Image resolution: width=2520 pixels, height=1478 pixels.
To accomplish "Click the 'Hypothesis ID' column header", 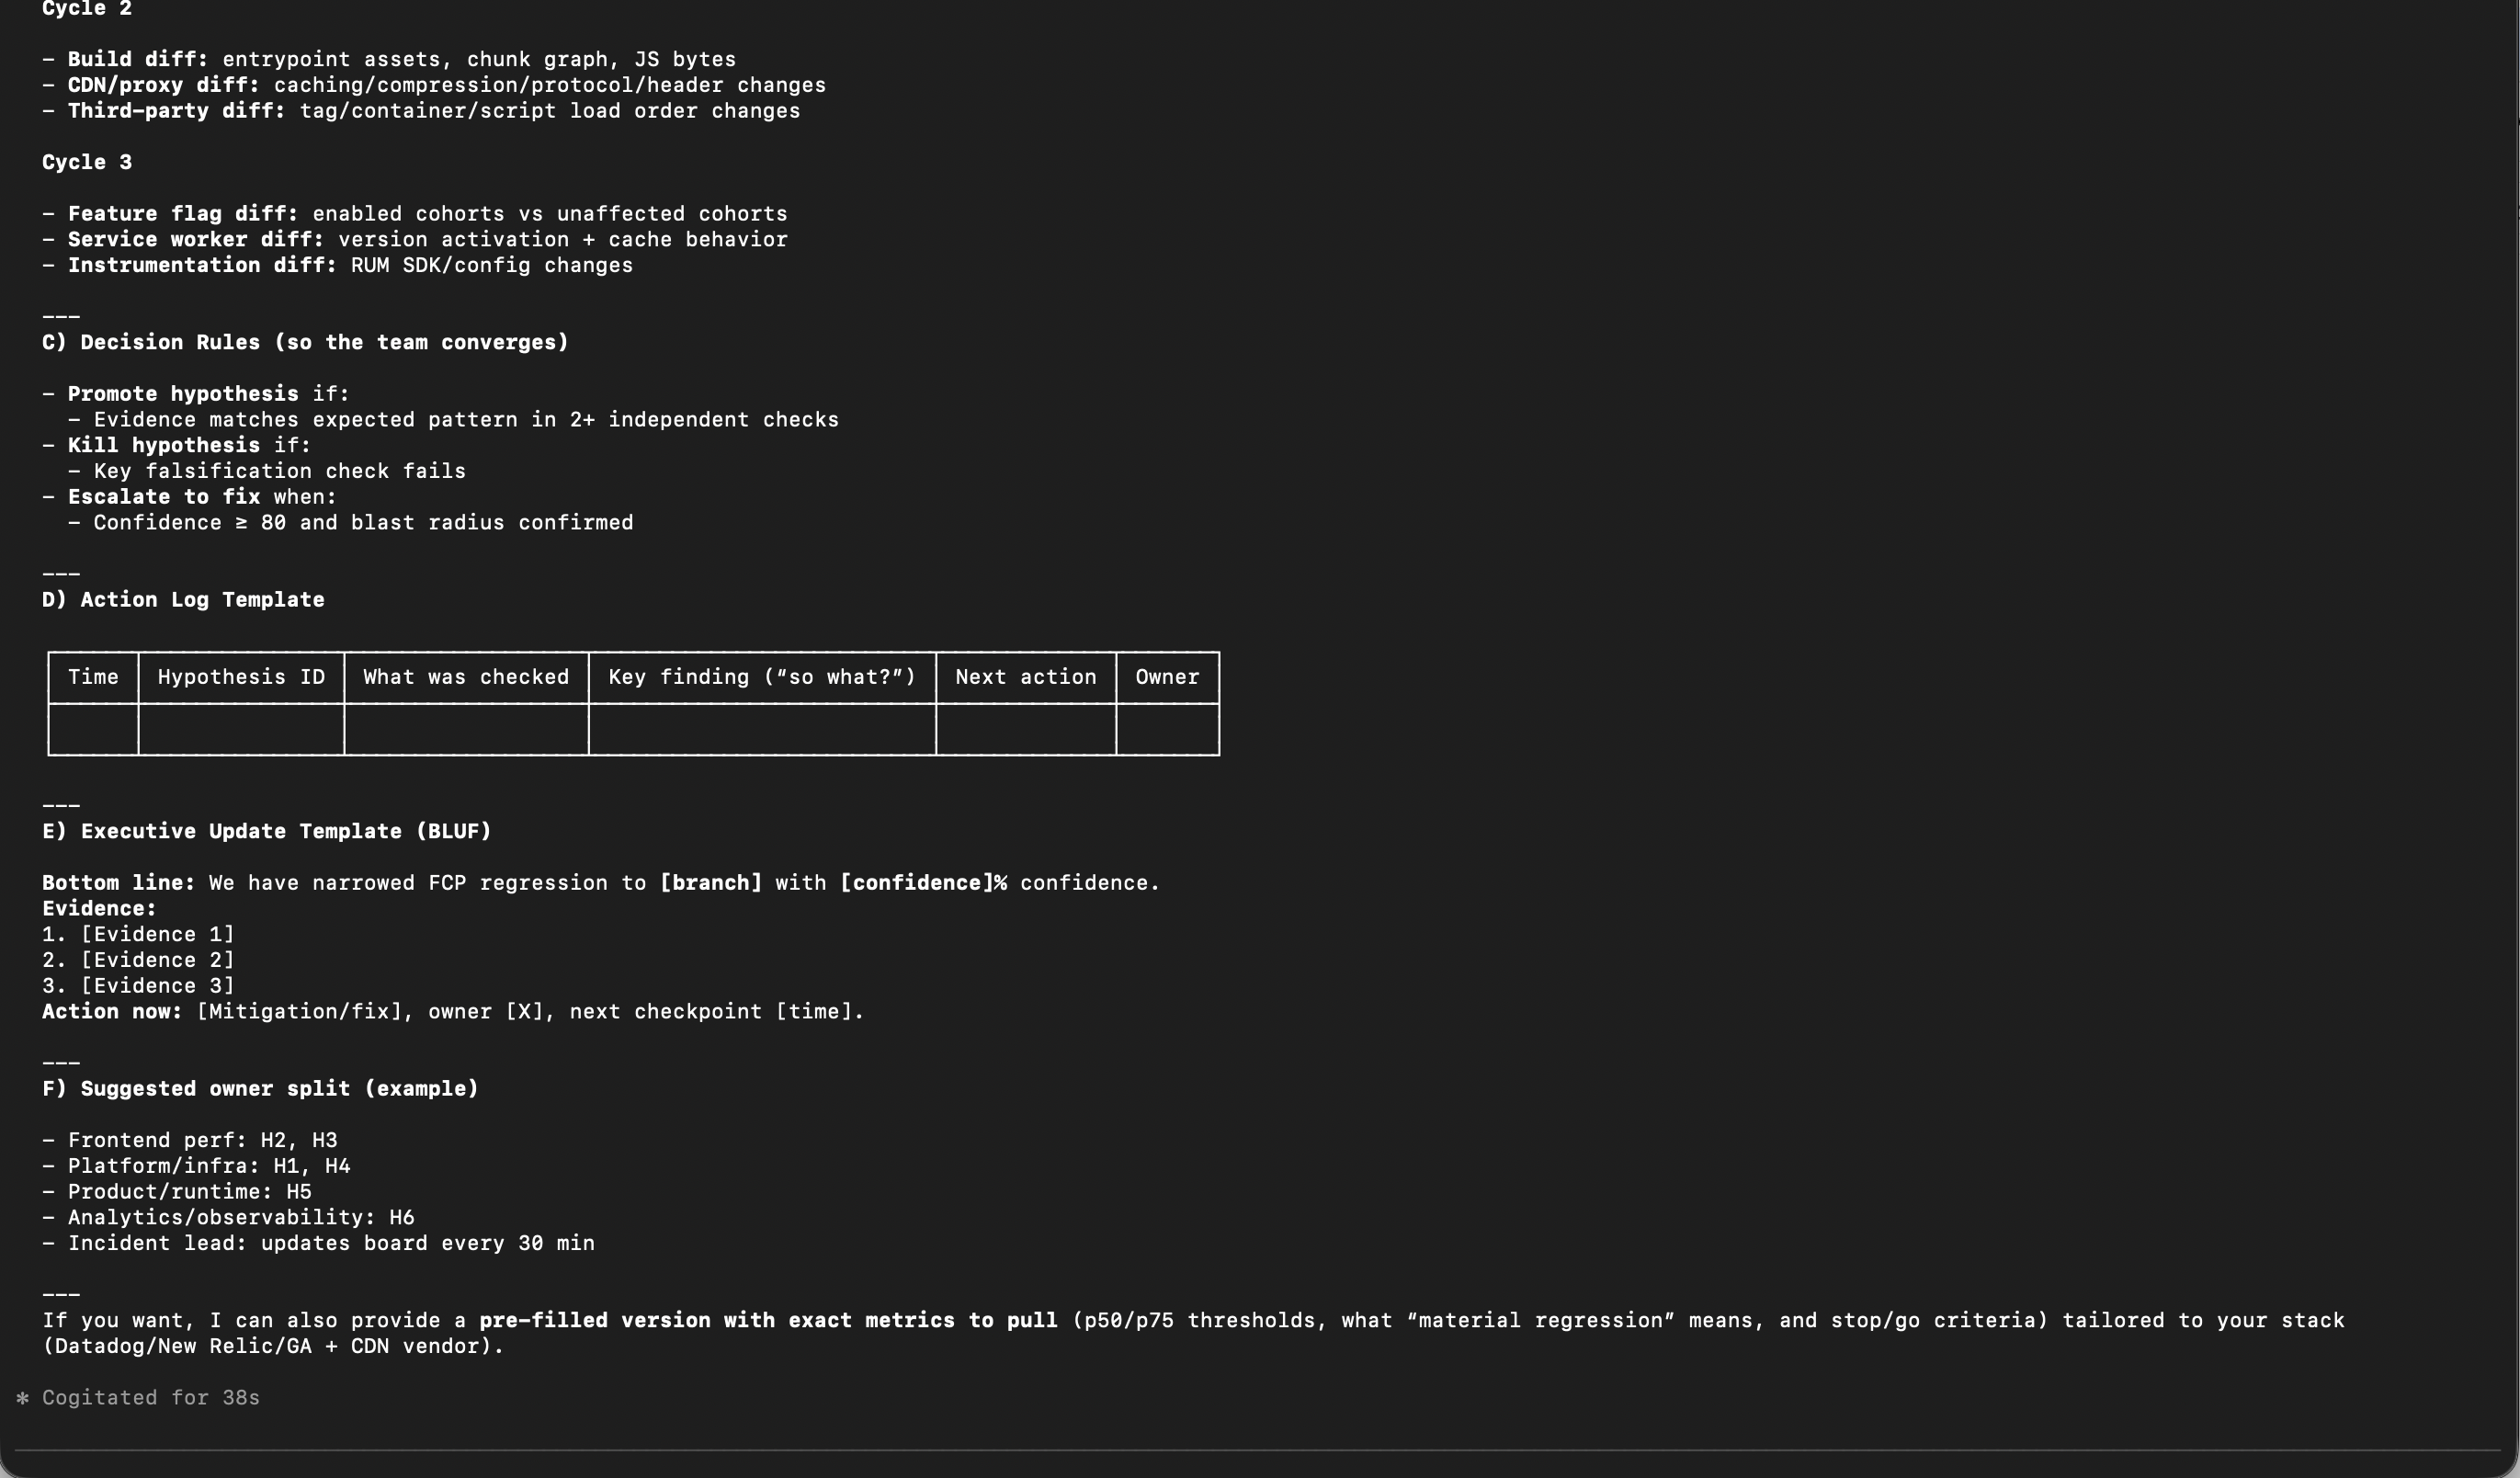I will point(241,677).
